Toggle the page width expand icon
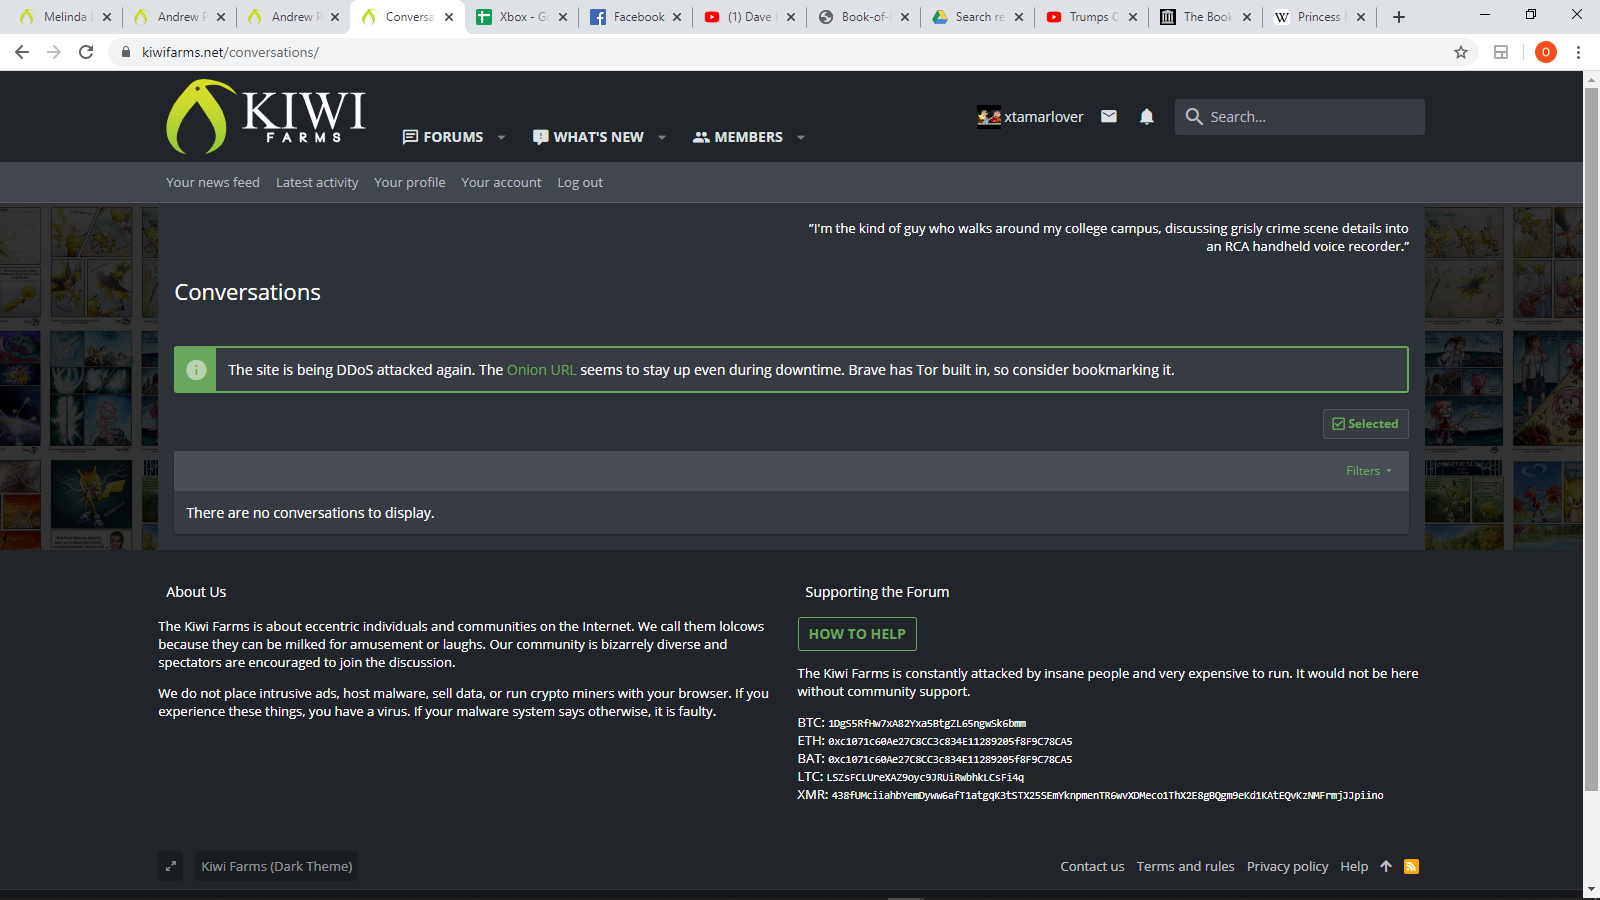The image size is (1600, 900). [171, 866]
